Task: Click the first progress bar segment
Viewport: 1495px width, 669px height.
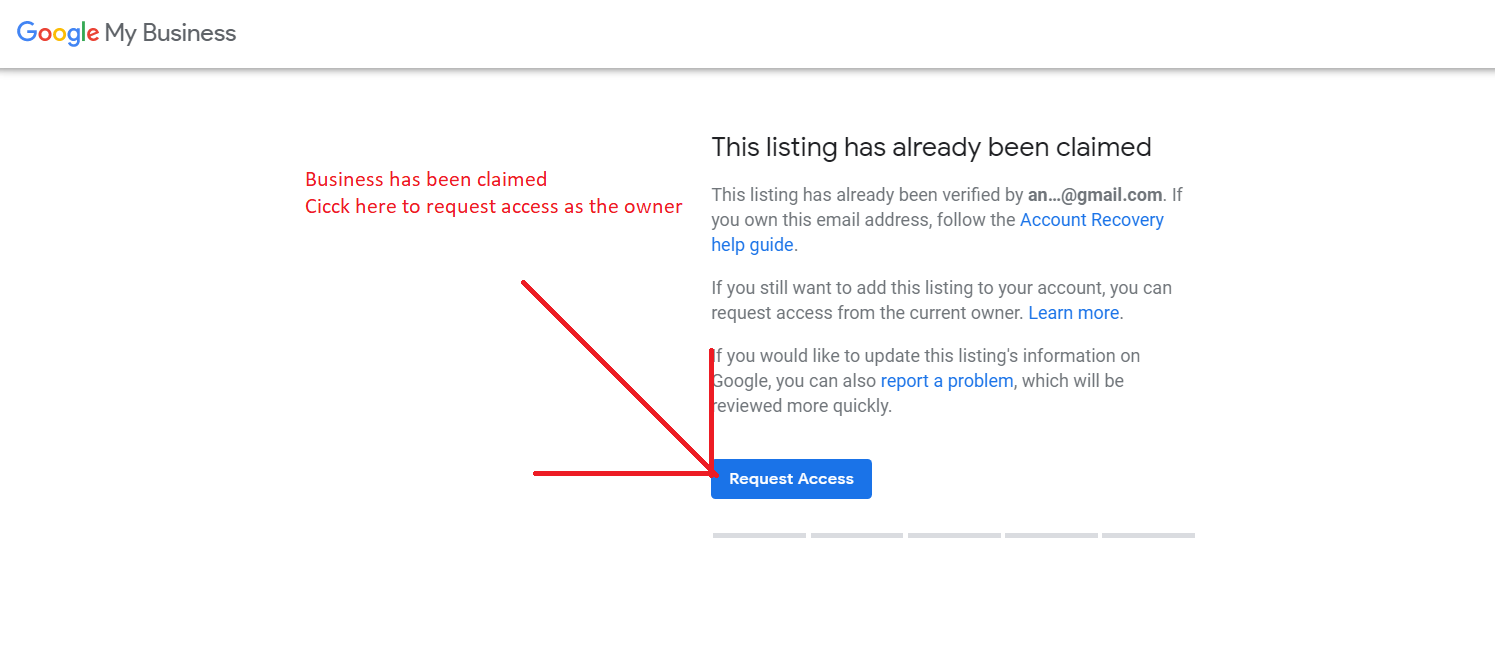Action: [759, 536]
